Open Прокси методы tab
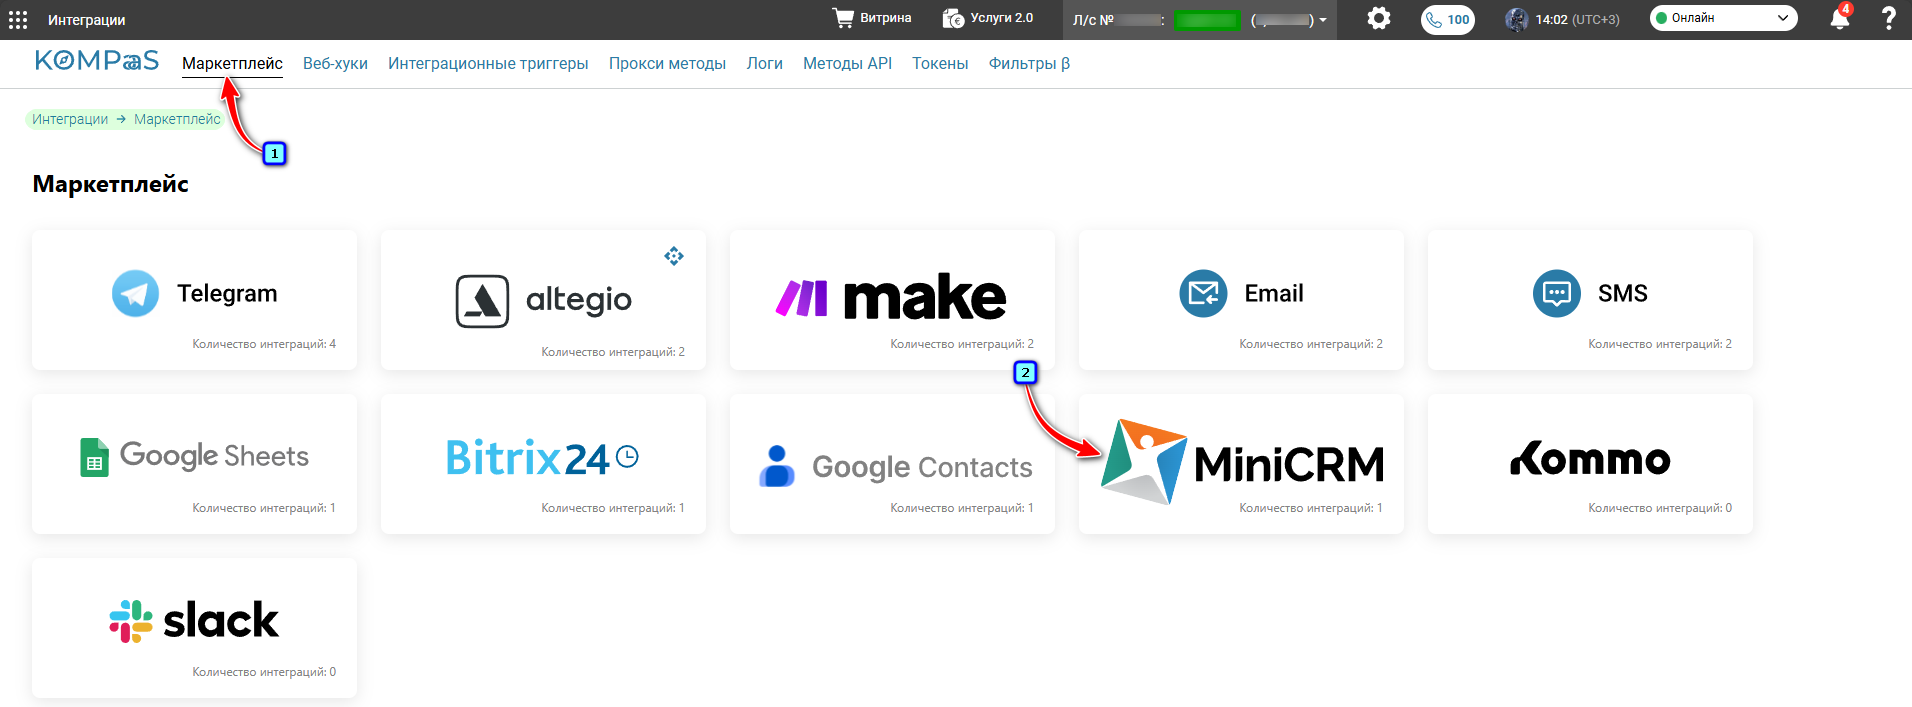The image size is (1912, 707). [x=667, y=64]
